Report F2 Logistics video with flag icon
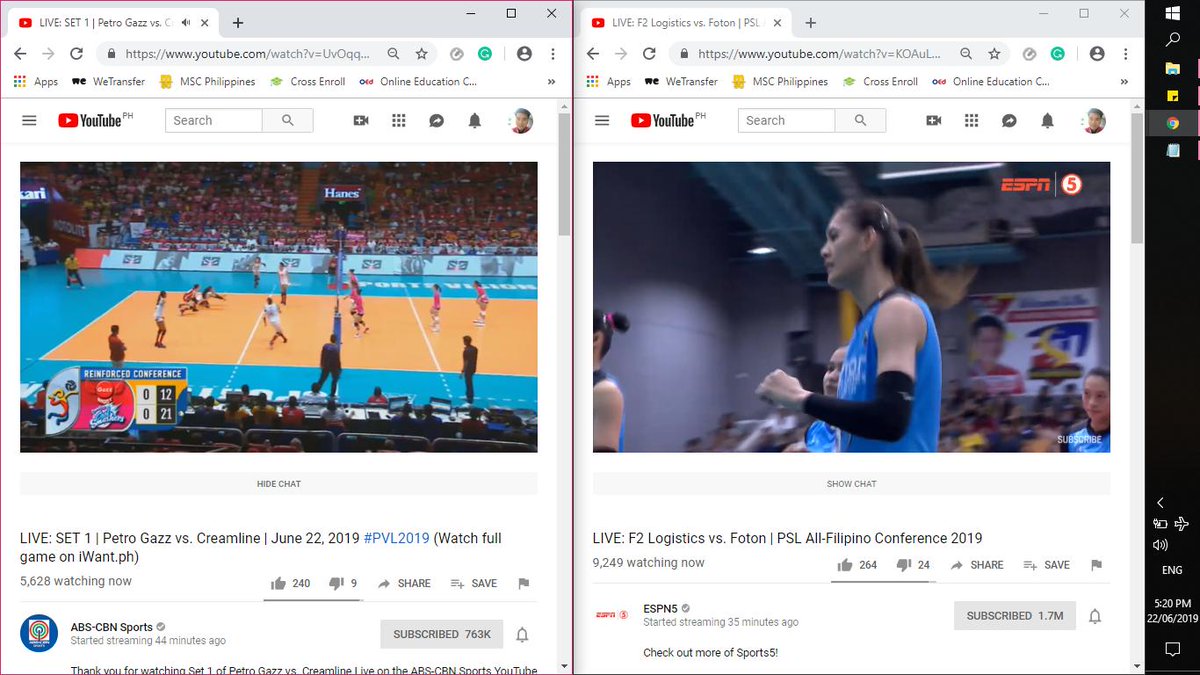 click(x=1096, y=565)
